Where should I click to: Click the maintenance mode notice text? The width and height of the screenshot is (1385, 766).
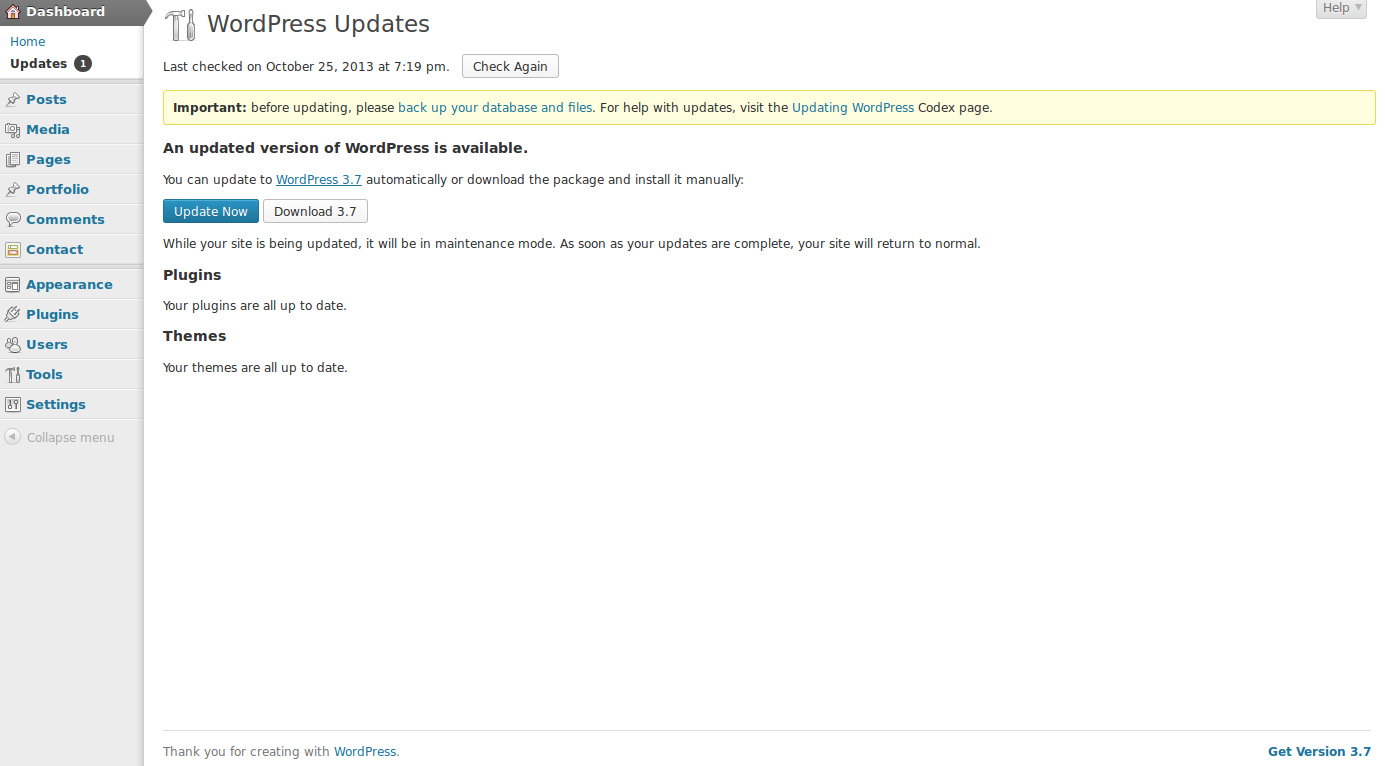[572, 244]
